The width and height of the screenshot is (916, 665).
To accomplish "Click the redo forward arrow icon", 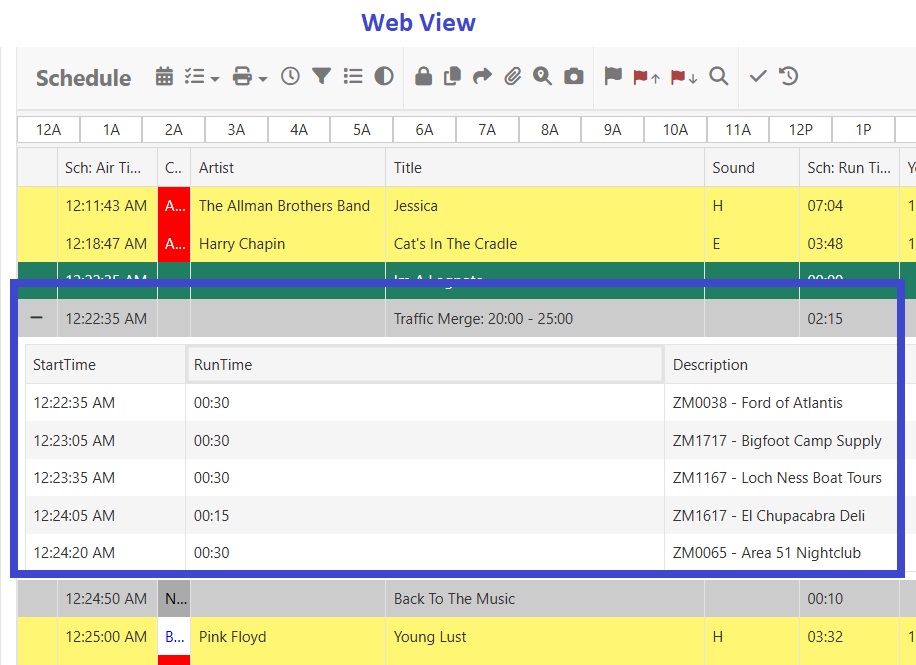I will click(482, 76).
